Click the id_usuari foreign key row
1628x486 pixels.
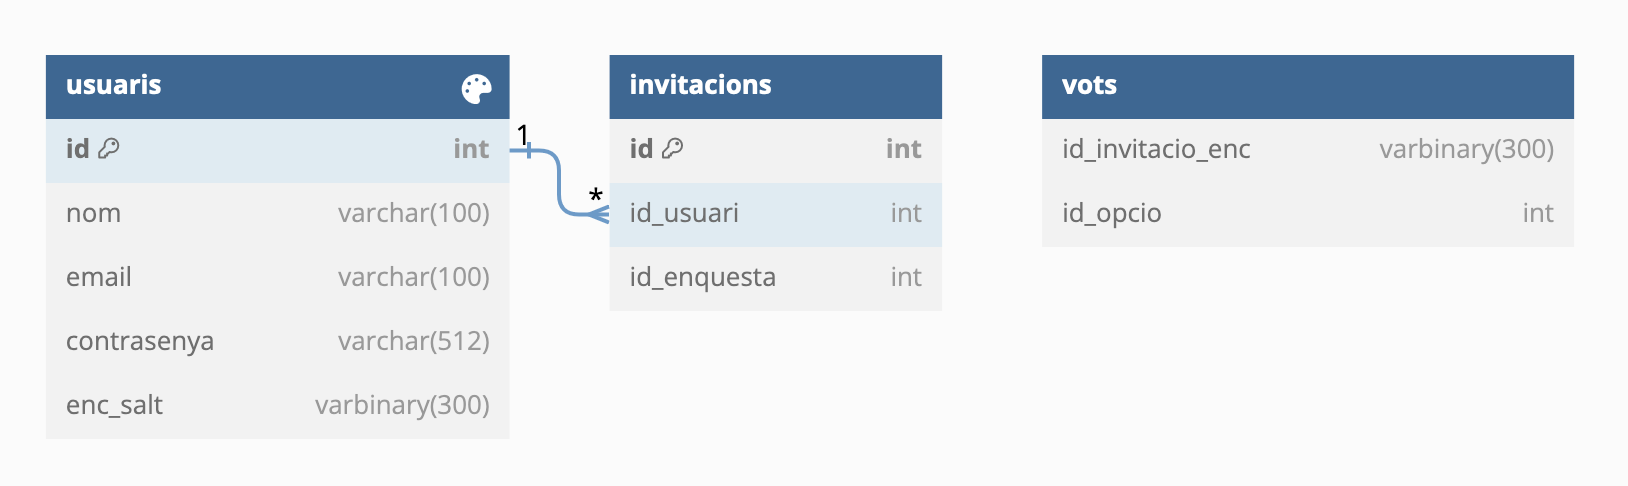(776, 213)
